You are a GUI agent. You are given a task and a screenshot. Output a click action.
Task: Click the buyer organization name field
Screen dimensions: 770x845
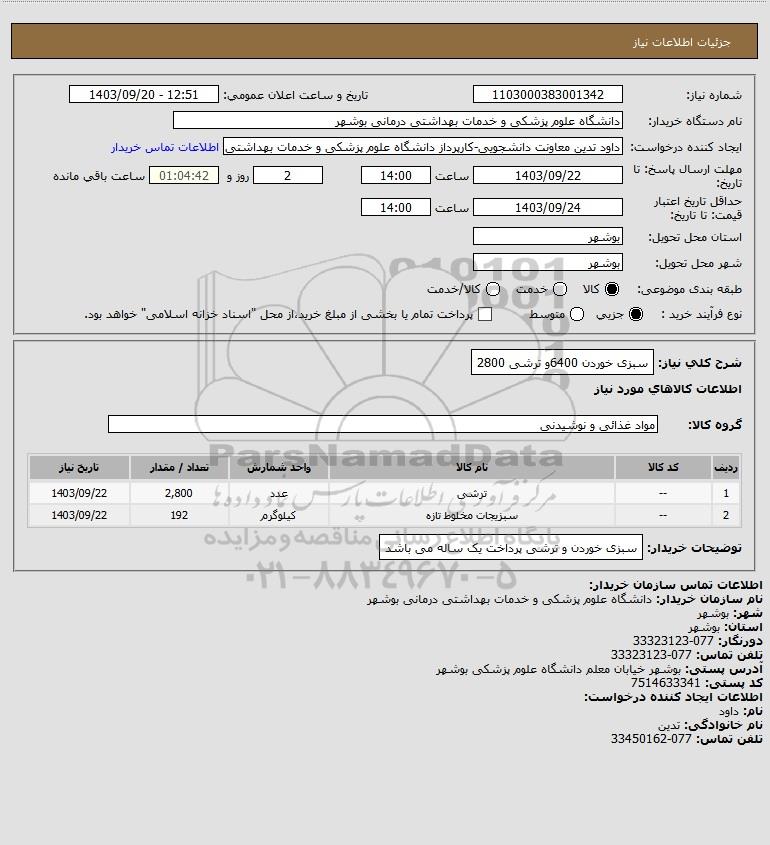398,120
